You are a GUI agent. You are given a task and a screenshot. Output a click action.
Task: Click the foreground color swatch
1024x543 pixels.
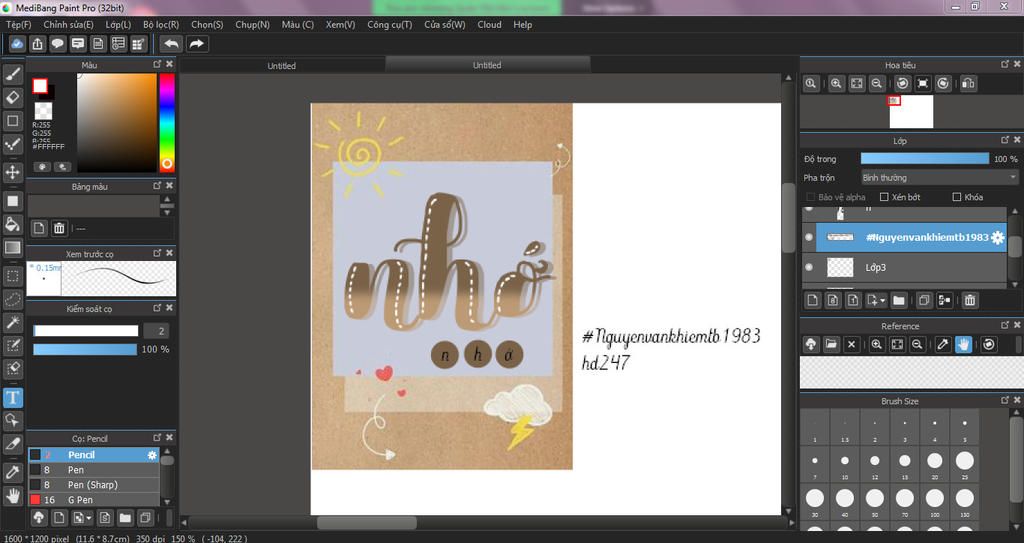pos(40,86)
